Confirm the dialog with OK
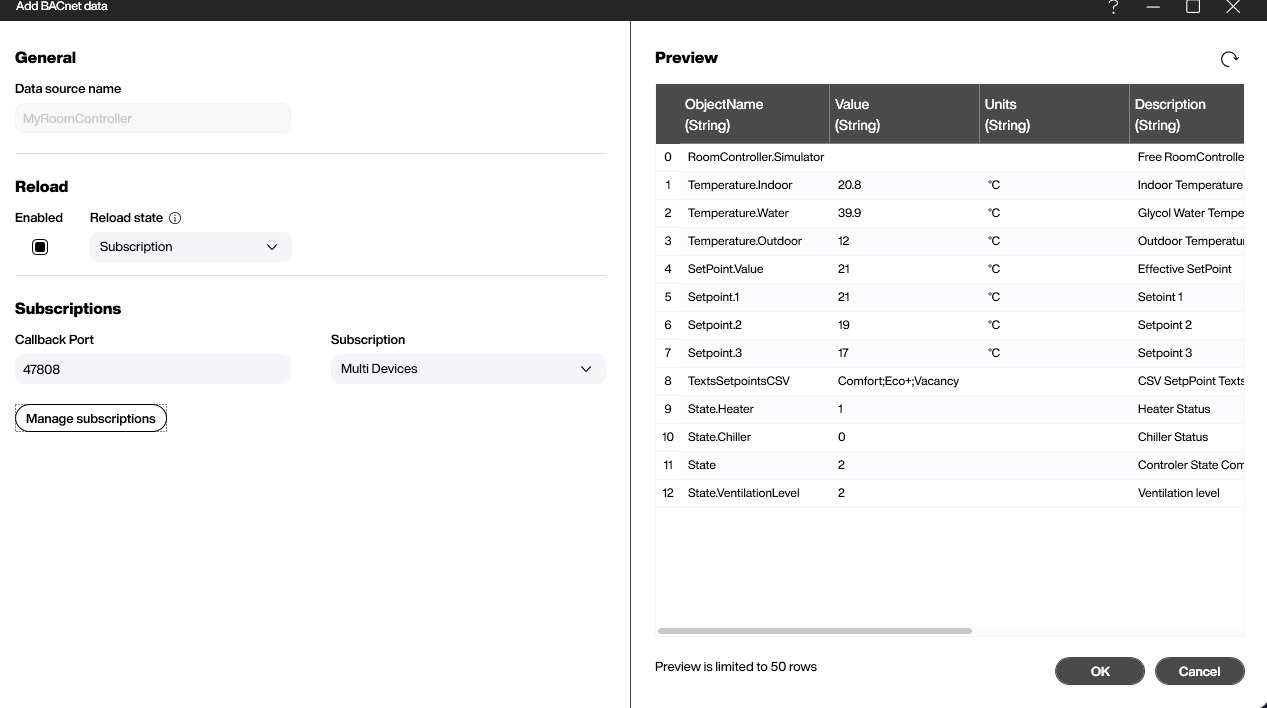The image size is (1267, 708). click(x=1099, y=671)
